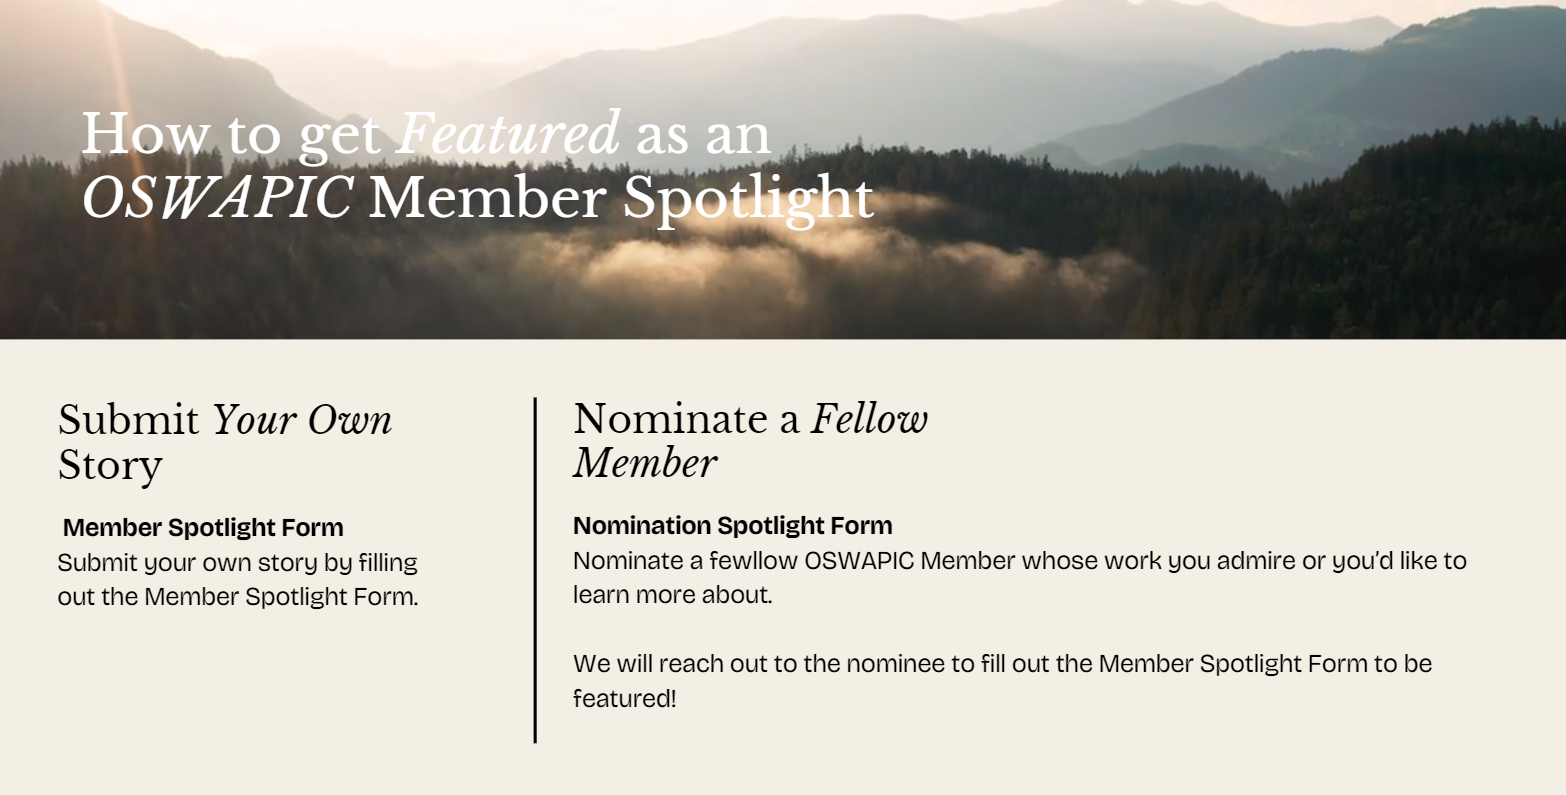
Task: Click the italic word "Fellow"
Action: pyautogui.click(x=869, y=419)
